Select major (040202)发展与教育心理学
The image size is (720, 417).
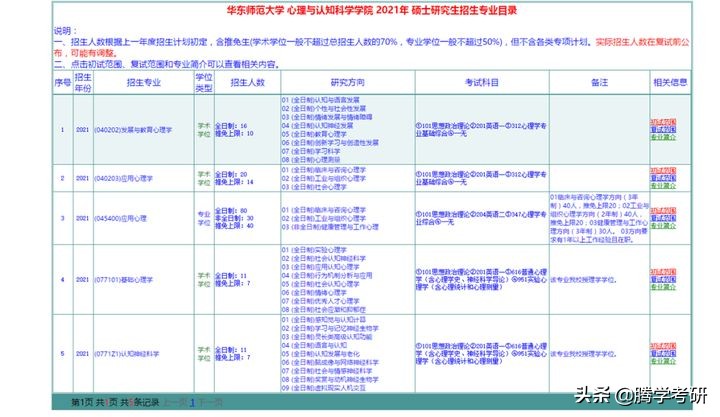(x=133, y=130)
